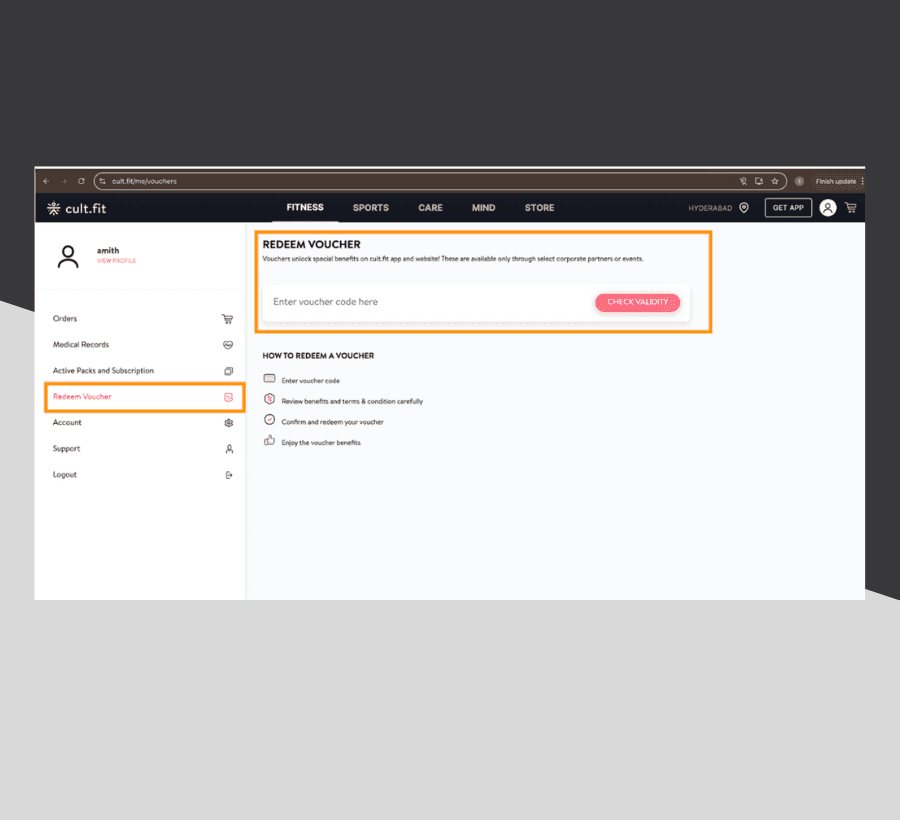Click the Medical Records heart icon
This screenshot has height=820, width=900.
228,345
